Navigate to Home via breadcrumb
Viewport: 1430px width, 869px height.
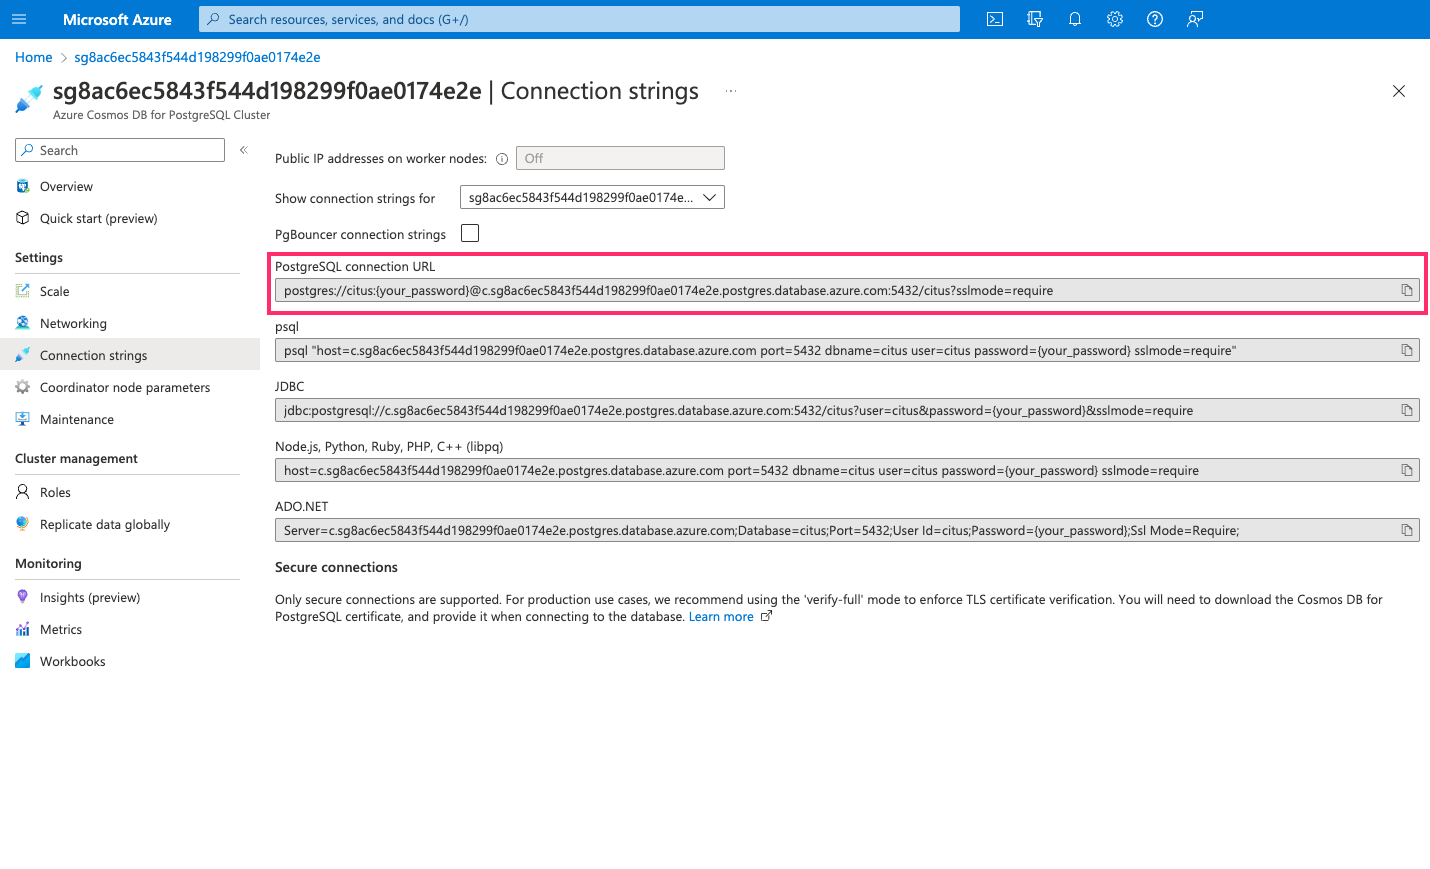[x=33, y=57]
